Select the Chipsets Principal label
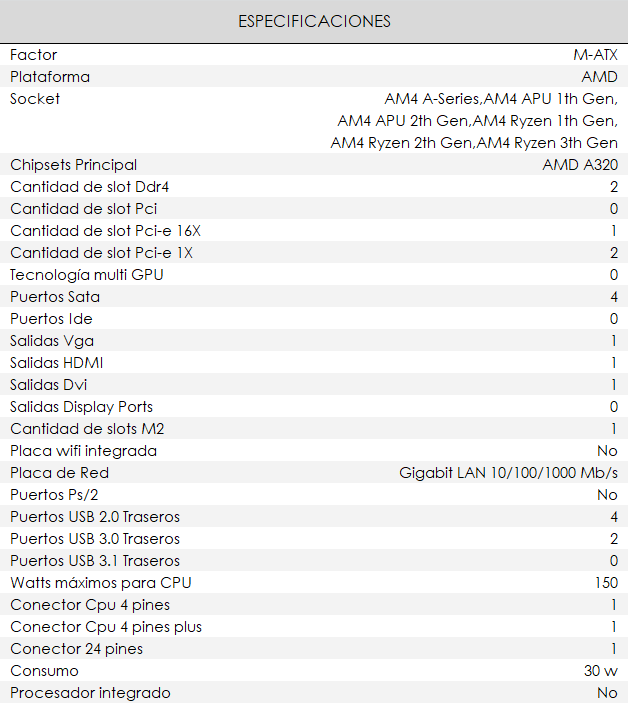This screenshot has width=628, height=704. click(74, 165)
